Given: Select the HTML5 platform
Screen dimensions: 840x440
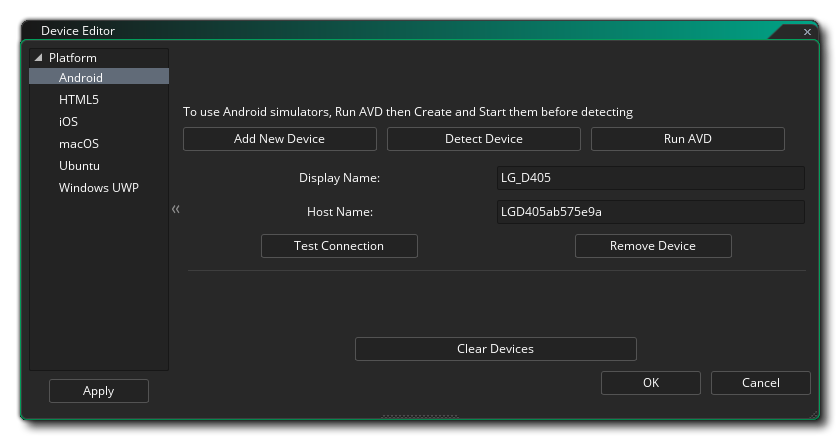Looking at the screenshot, I should coord(78,99).
